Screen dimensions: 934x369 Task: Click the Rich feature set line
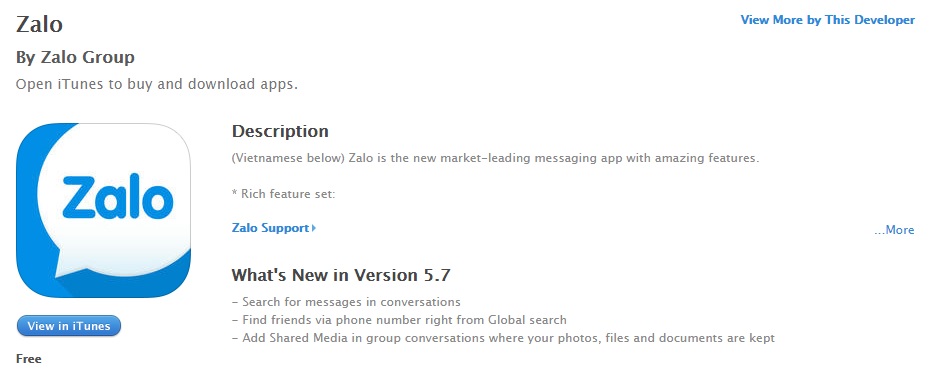[284, 194]
